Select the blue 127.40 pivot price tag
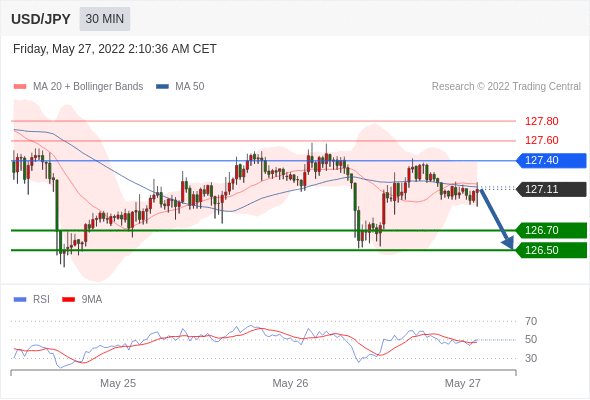590x400 pixels. pyautogui.click(x=551, y=161)
